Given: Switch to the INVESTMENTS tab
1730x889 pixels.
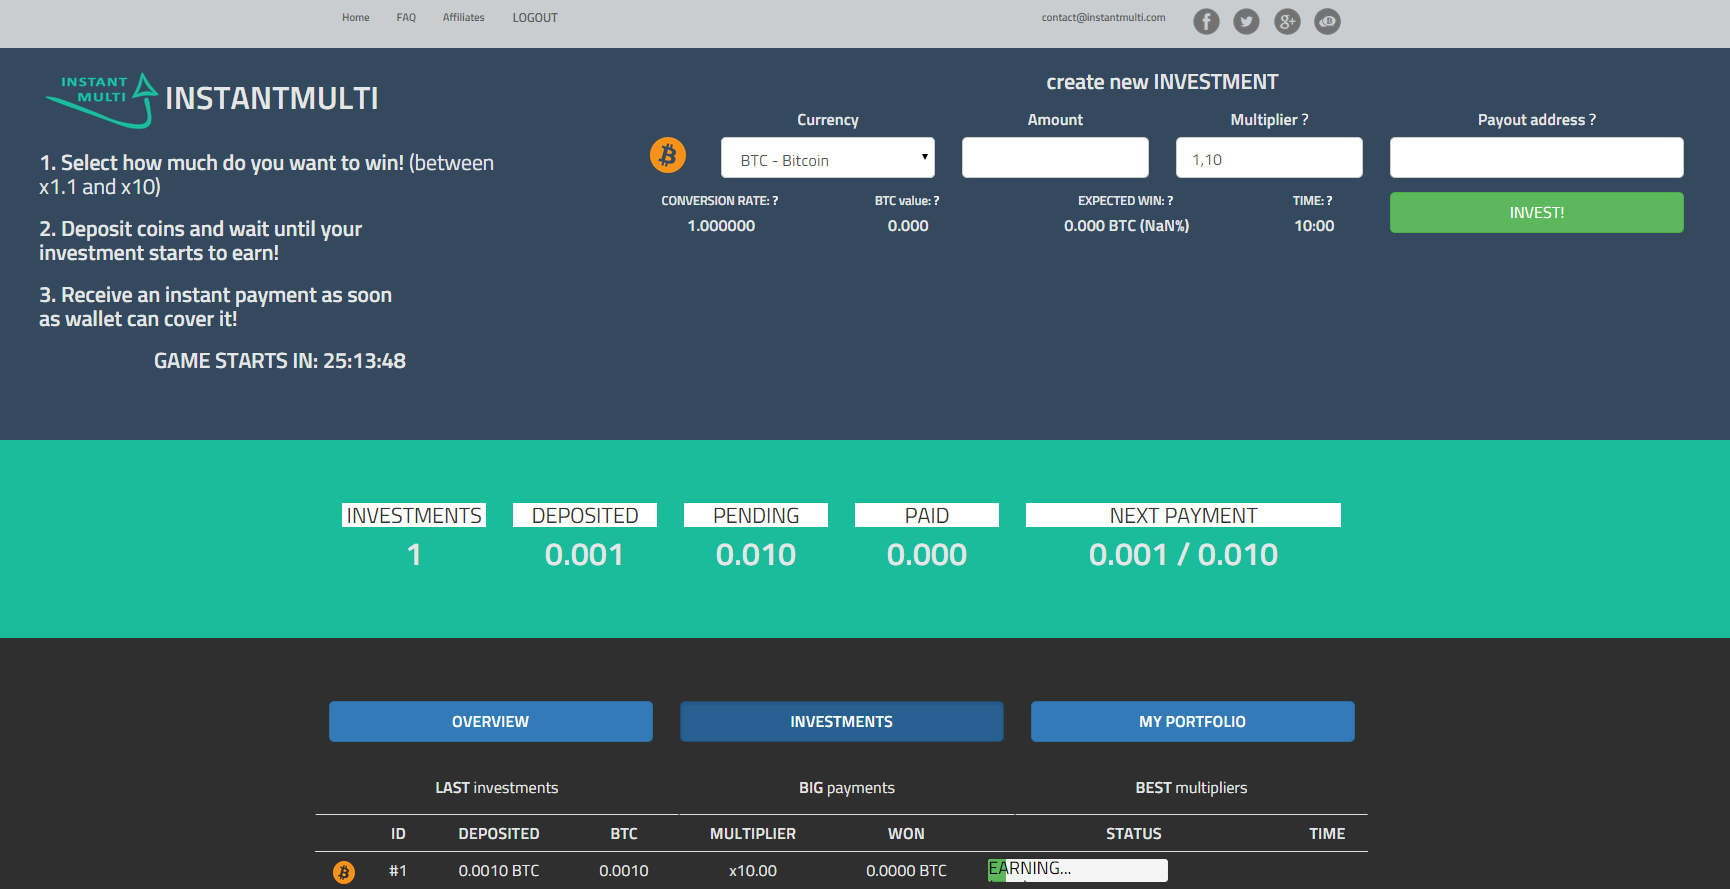Looking at the screenshot, I should 841,721.
